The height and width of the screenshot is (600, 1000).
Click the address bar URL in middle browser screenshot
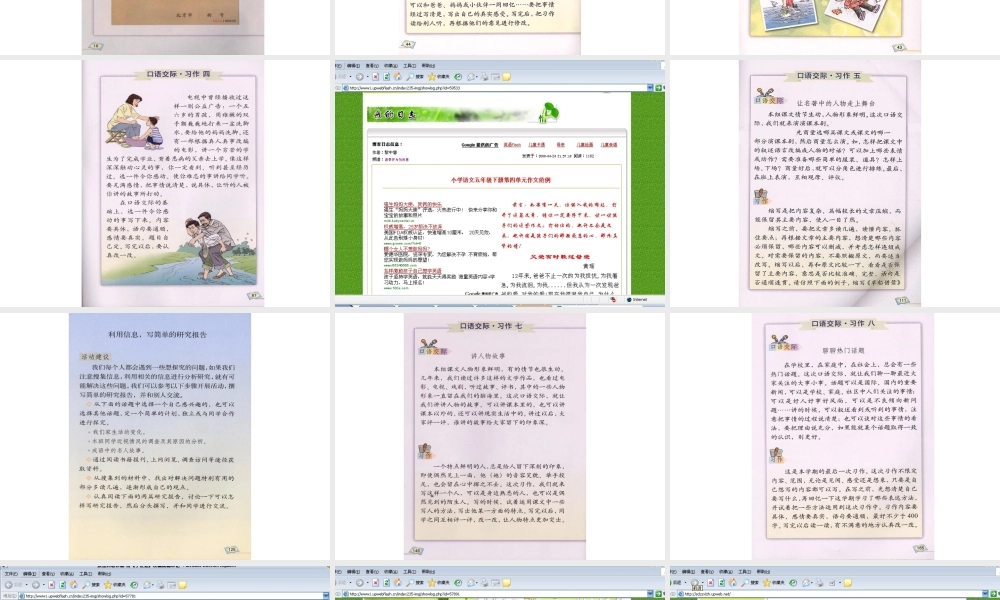pyautogui.click(x=404, y=88)
